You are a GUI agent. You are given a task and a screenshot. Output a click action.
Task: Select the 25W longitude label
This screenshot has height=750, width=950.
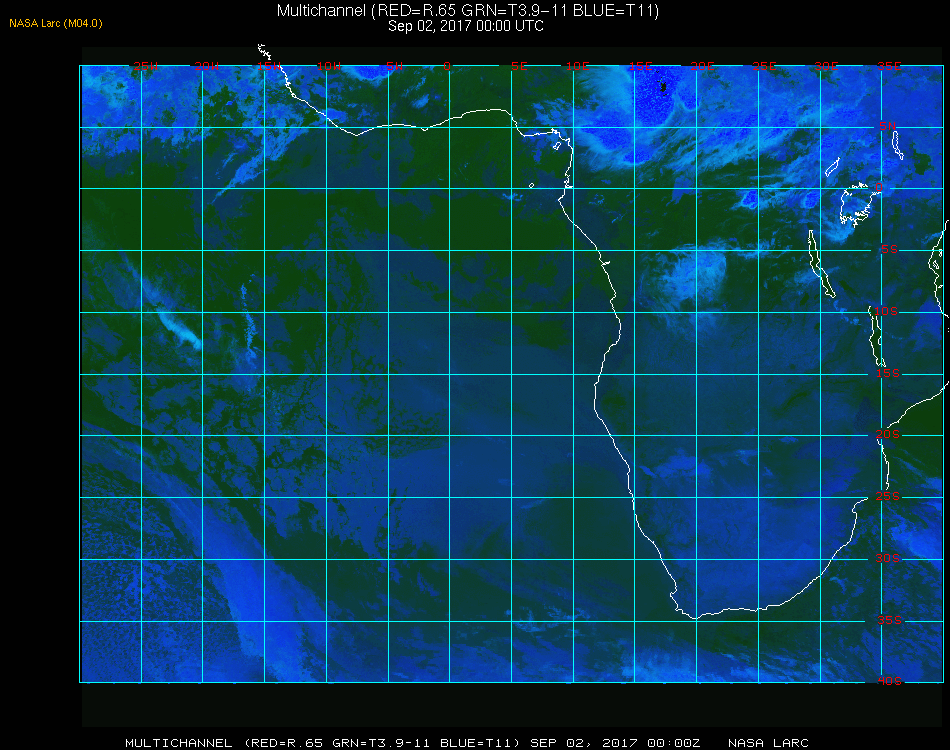(145, 66)
